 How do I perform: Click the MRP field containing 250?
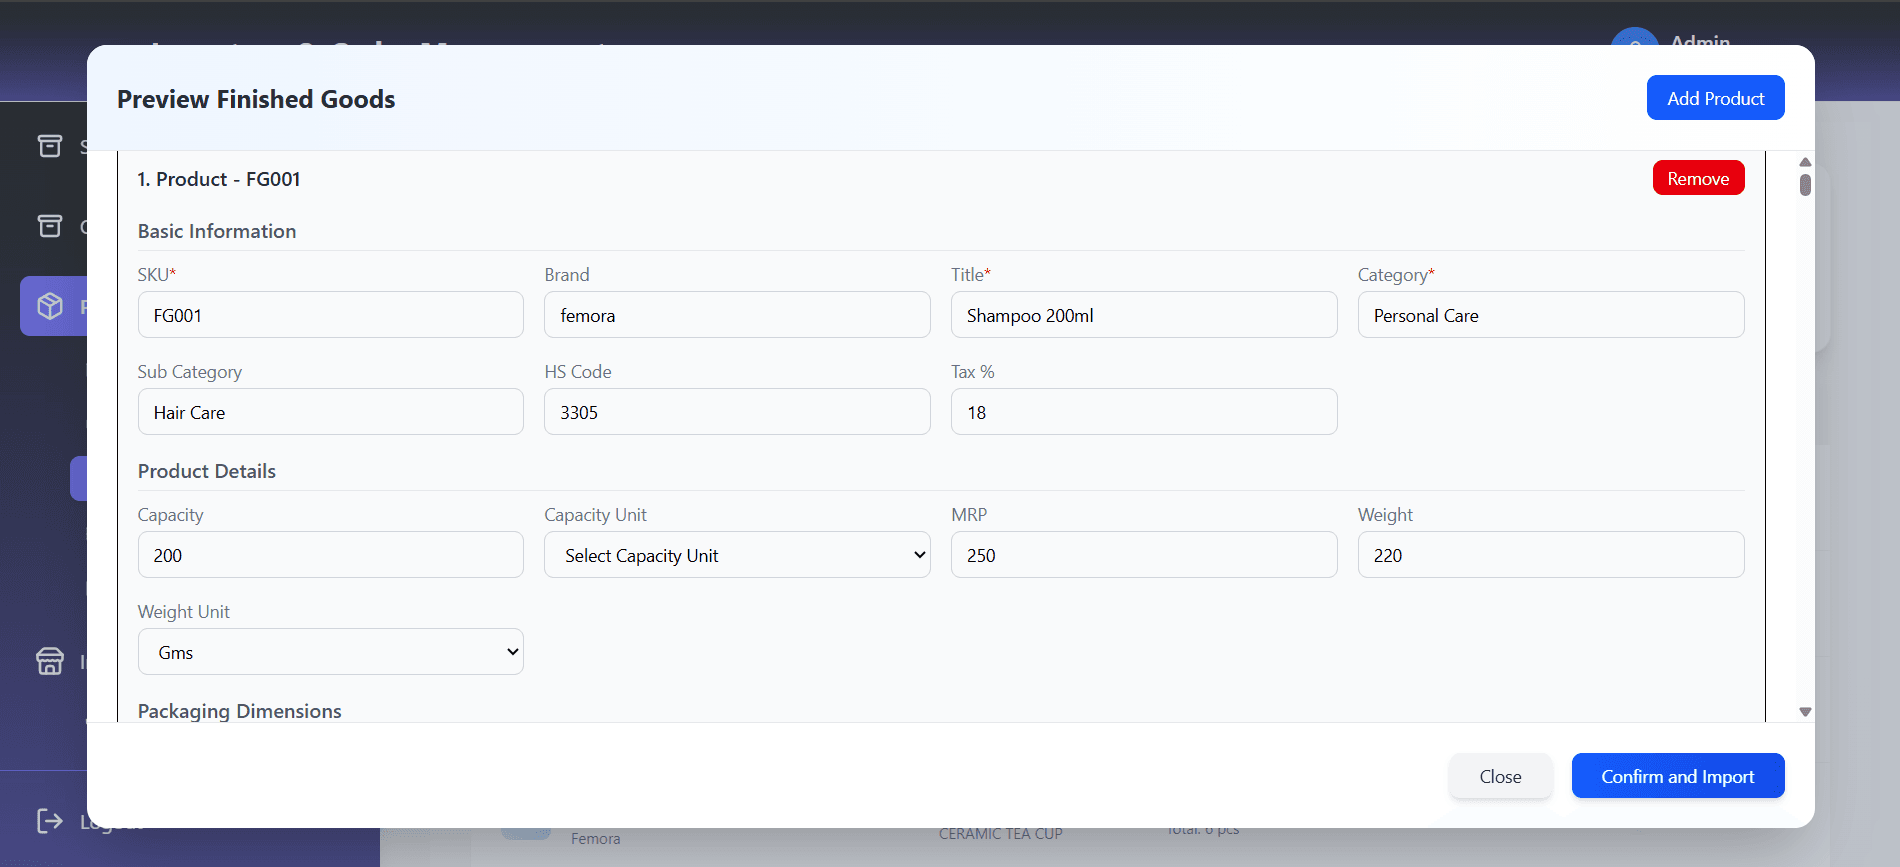pos(1143,555)
